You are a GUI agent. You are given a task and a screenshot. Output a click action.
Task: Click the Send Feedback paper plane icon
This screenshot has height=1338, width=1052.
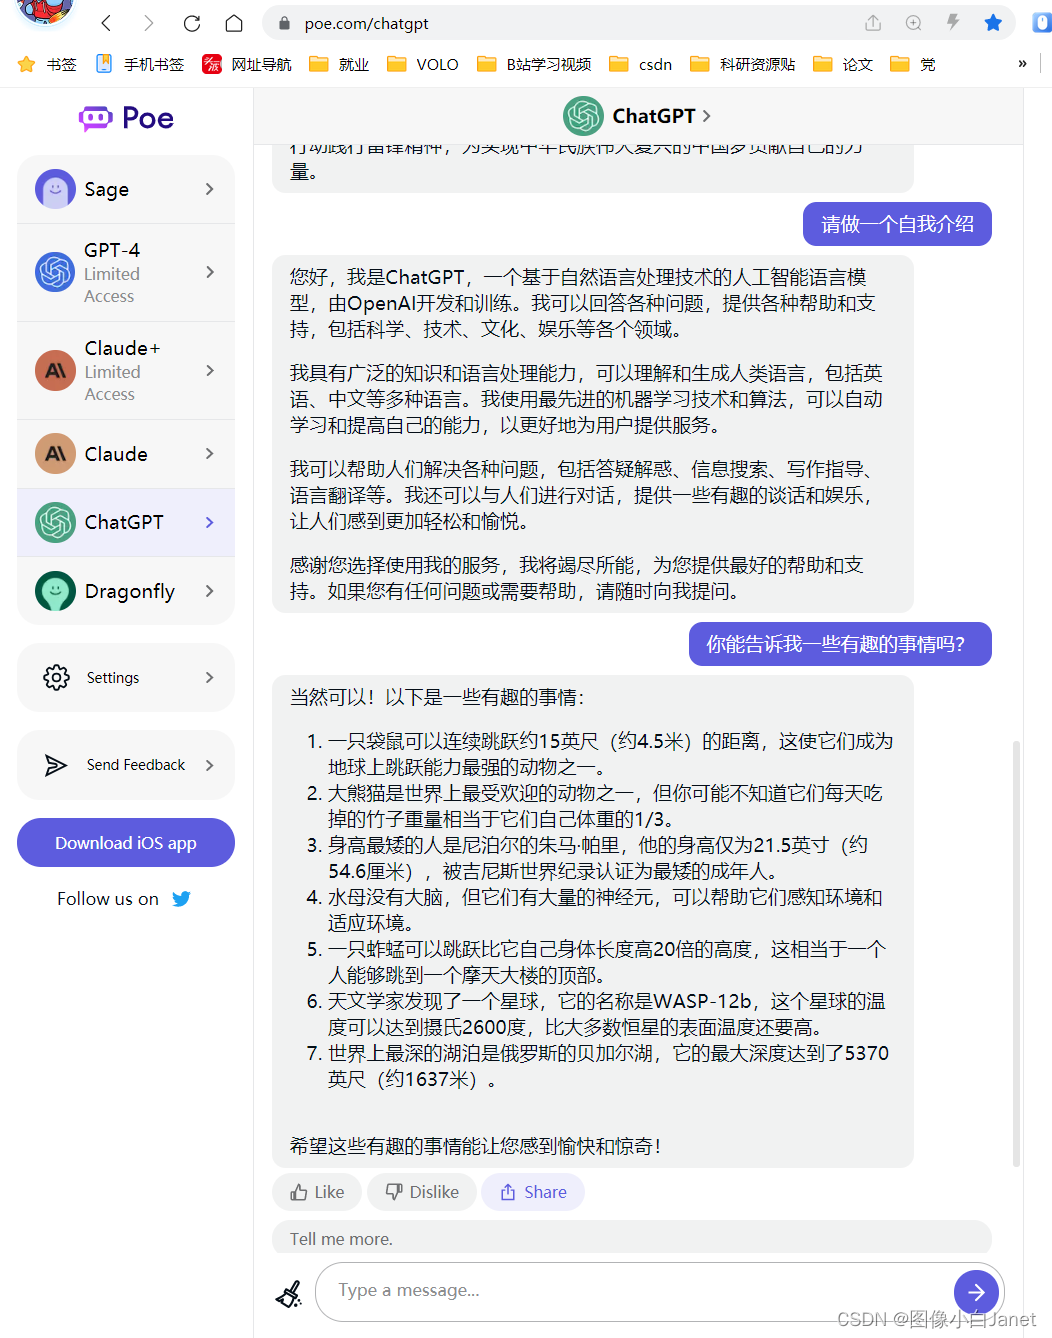[x=56, y=765]
